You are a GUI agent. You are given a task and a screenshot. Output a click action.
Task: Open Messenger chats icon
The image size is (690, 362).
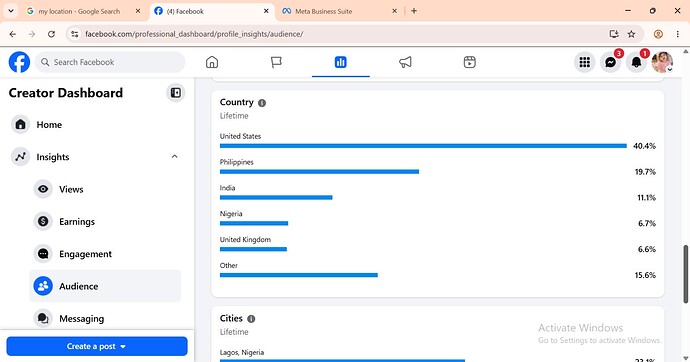point(610,62)
